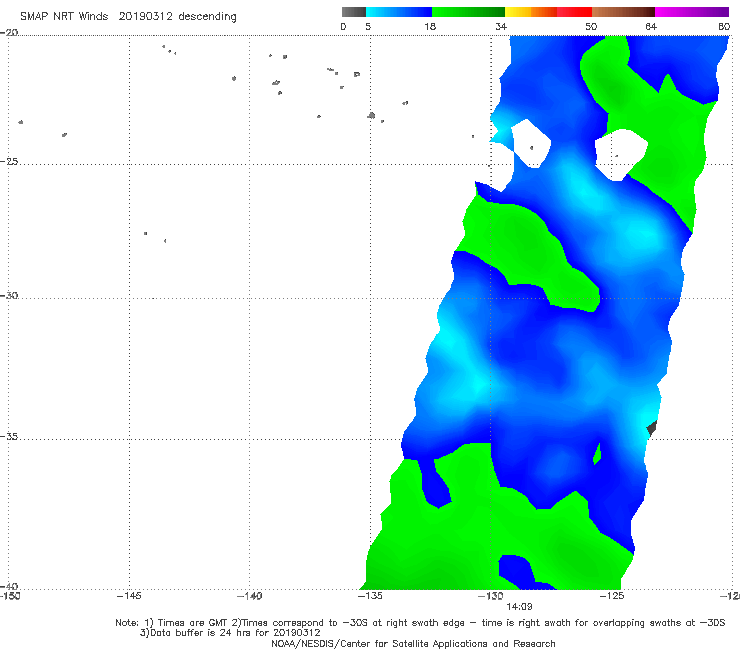Click the color bar label "64"
This screenshot has width=740, height=650.
click(x=651, y=26)
